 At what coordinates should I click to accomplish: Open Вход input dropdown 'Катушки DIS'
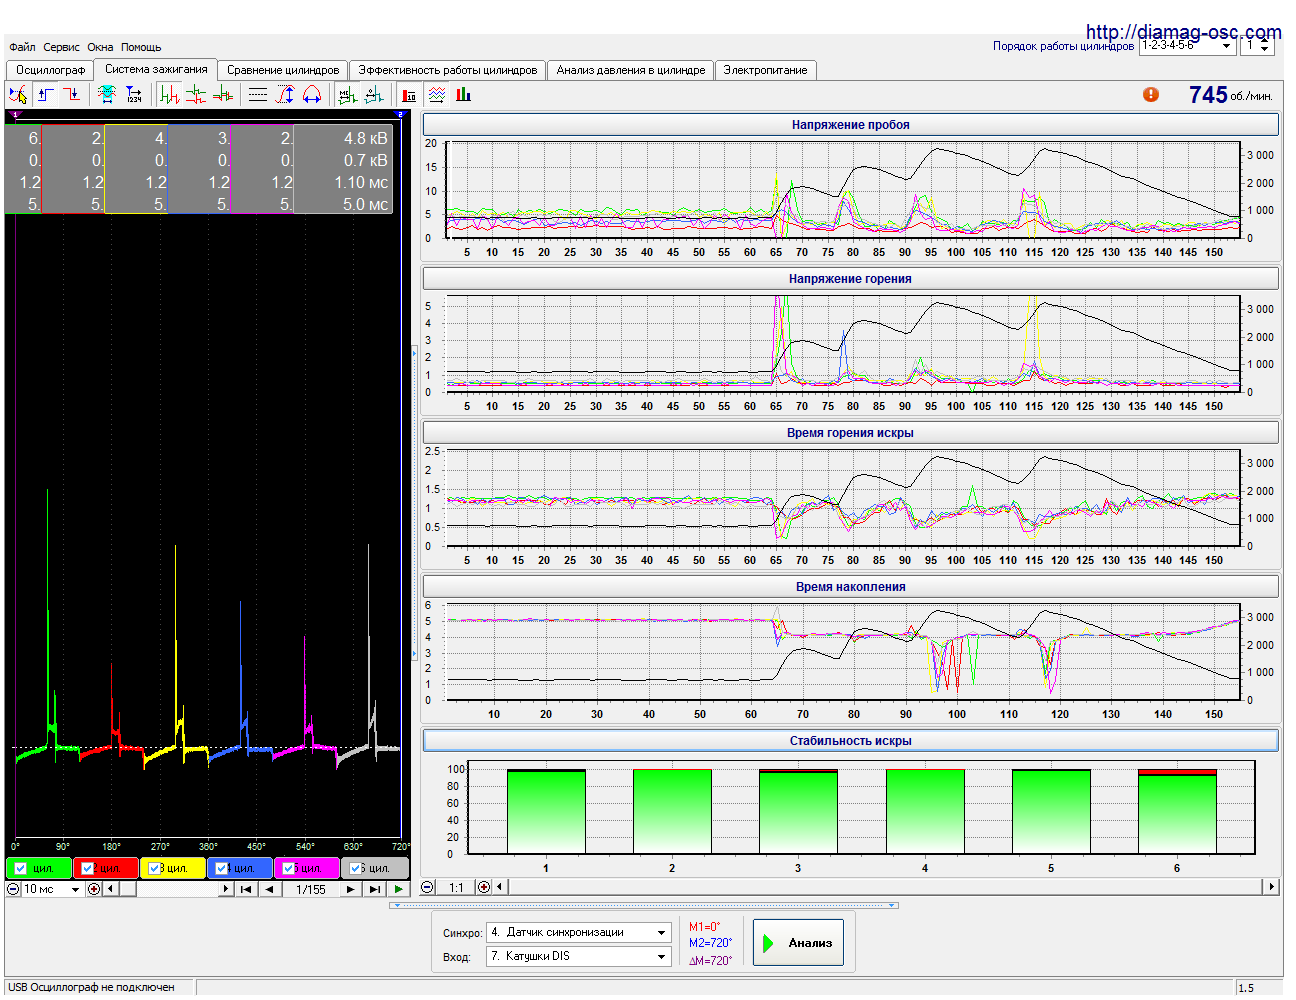point(578,956)
